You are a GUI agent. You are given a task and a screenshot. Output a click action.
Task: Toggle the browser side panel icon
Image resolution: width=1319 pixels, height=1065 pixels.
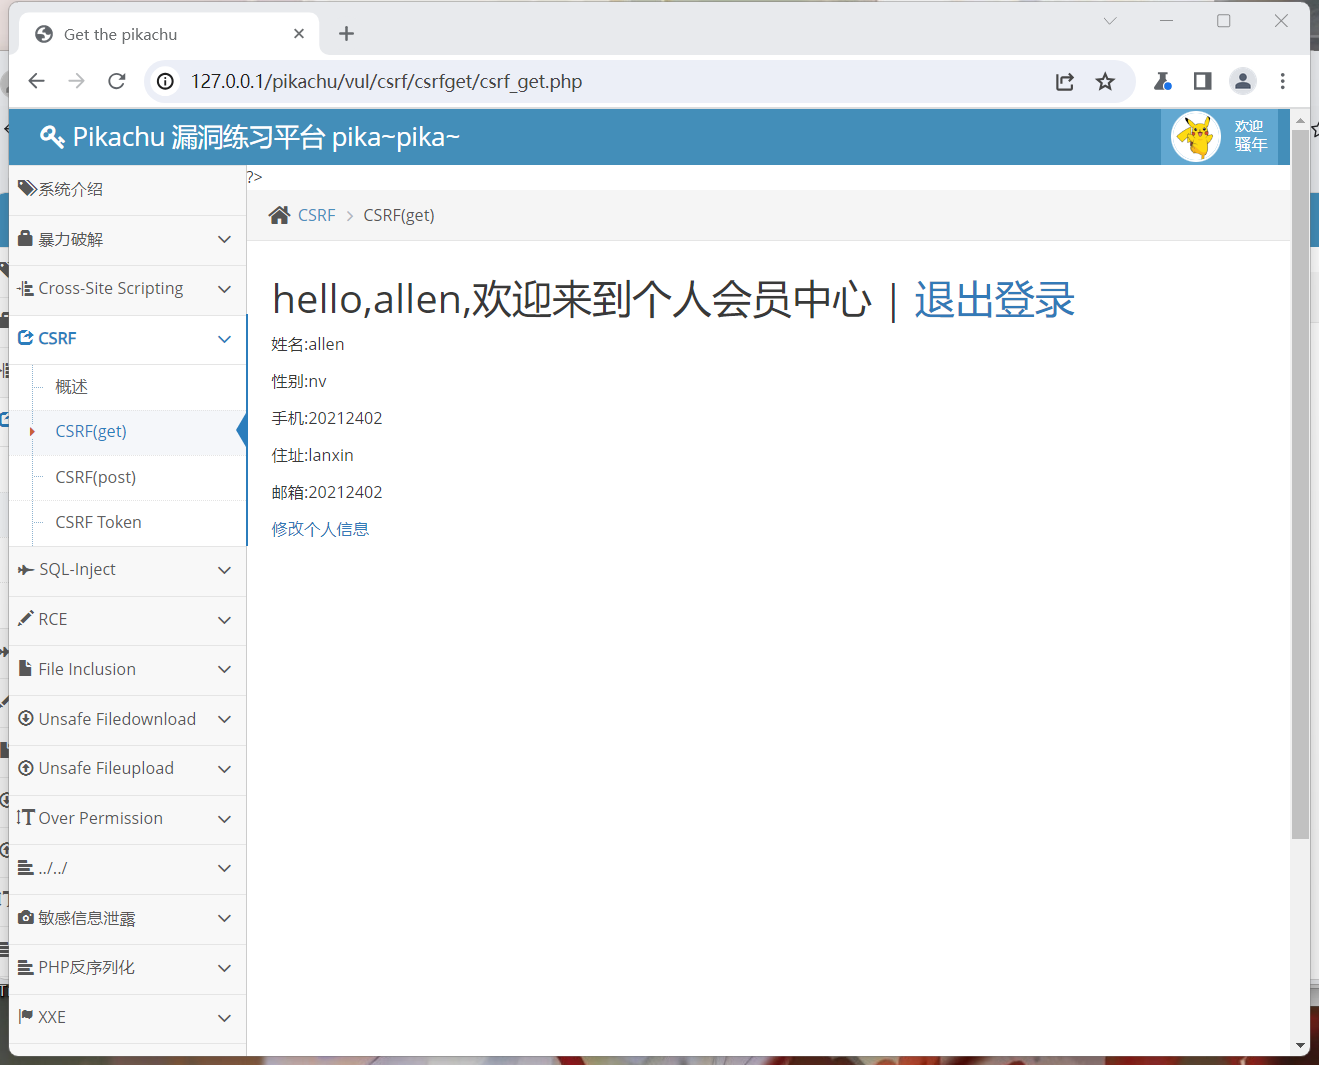1202,82
